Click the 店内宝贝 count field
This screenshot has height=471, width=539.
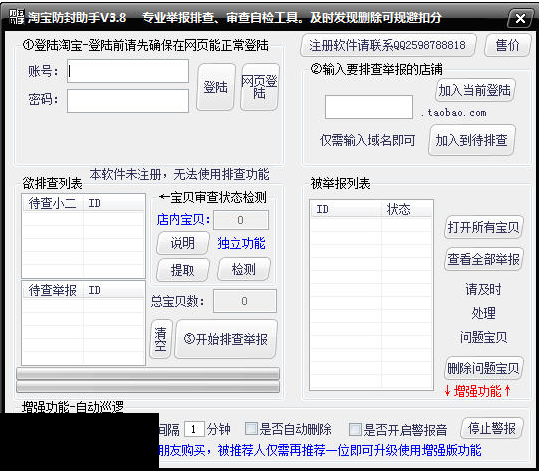point(241,220)
